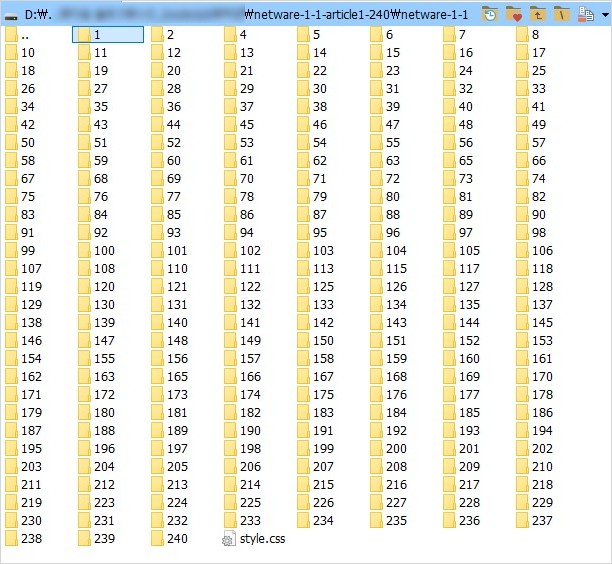Viewport: 612px width, 564px height.
Task: Click the folder icon of 137
Action: click(522, 304)
